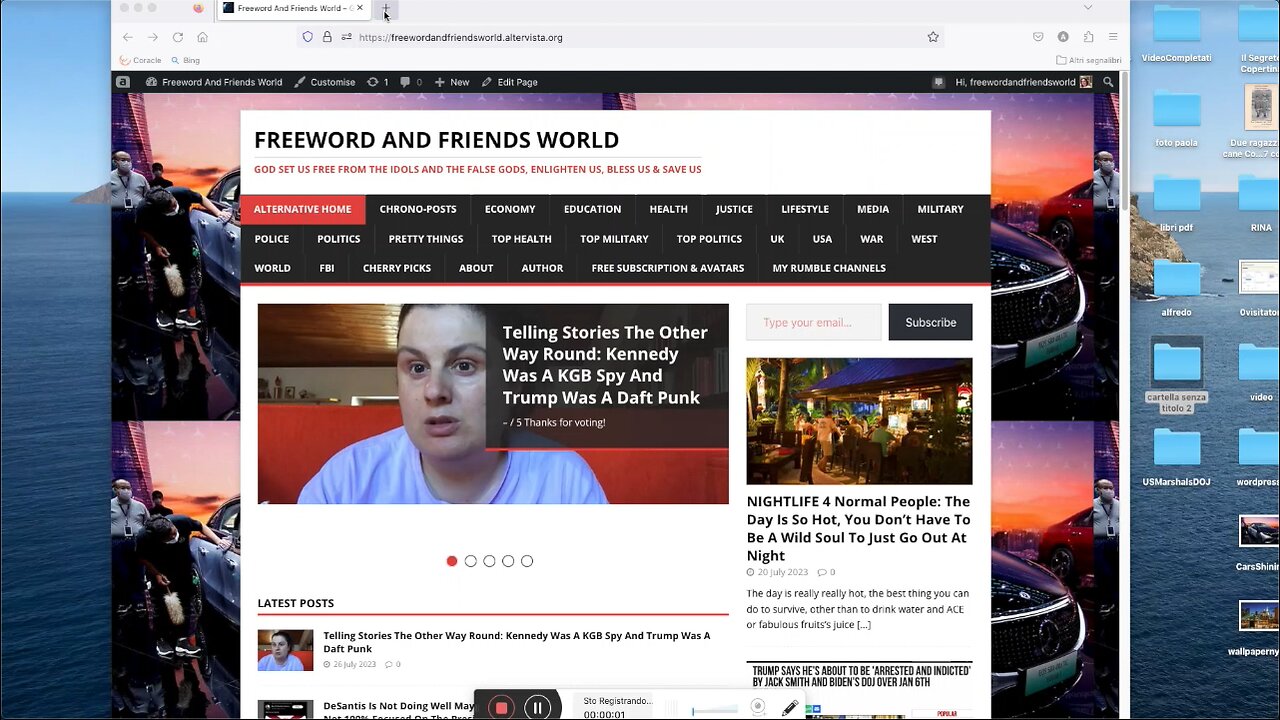Open the Firefox hamburger menu
This screenshot has width=1280, height=720.
pyautogui.click(x=1113, y=37)
